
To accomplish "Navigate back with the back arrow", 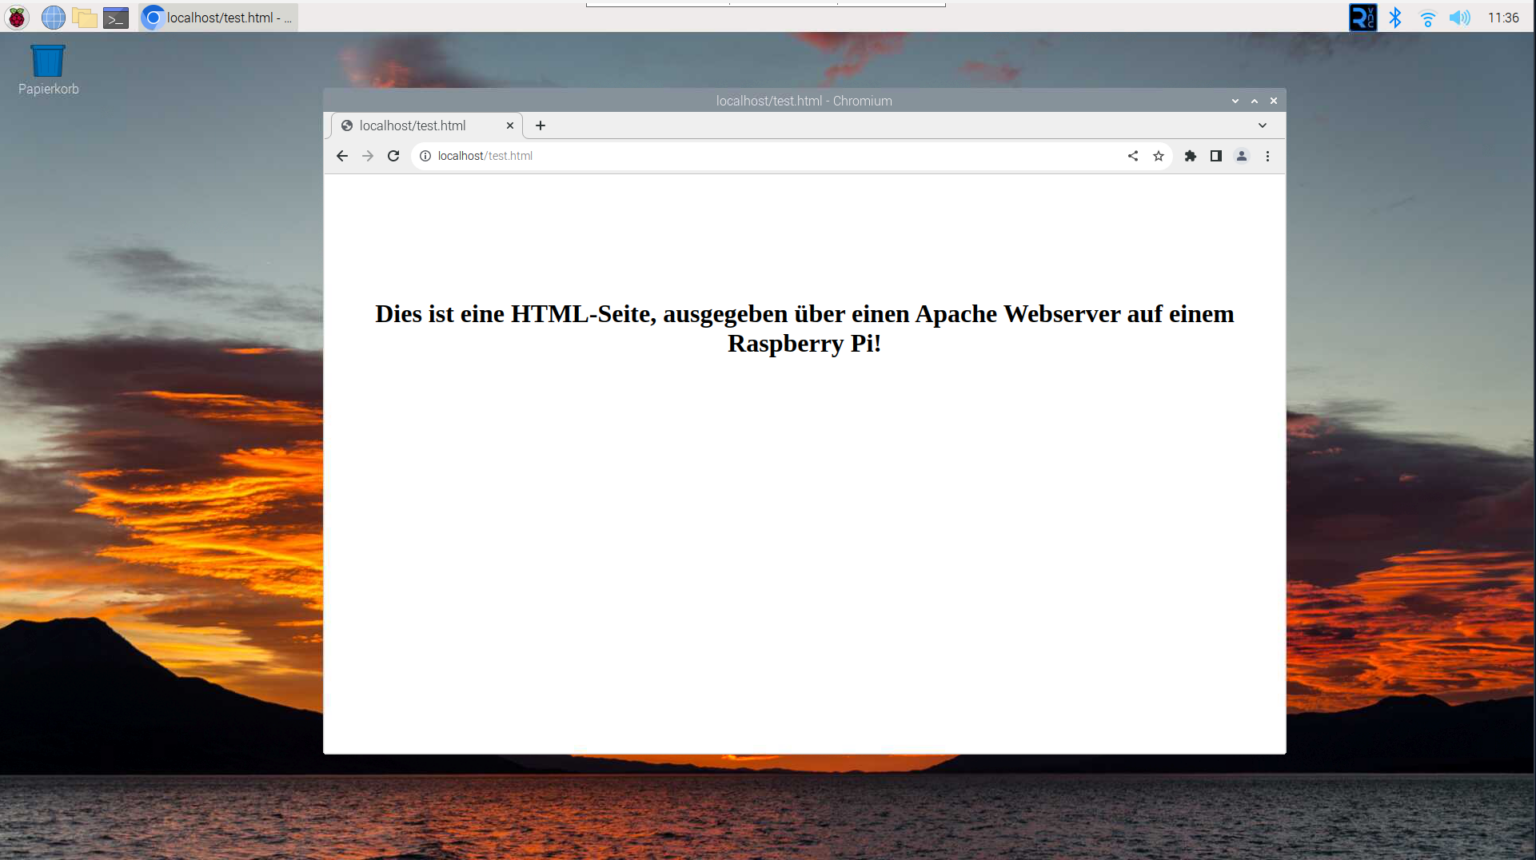I will pos(342,156).
